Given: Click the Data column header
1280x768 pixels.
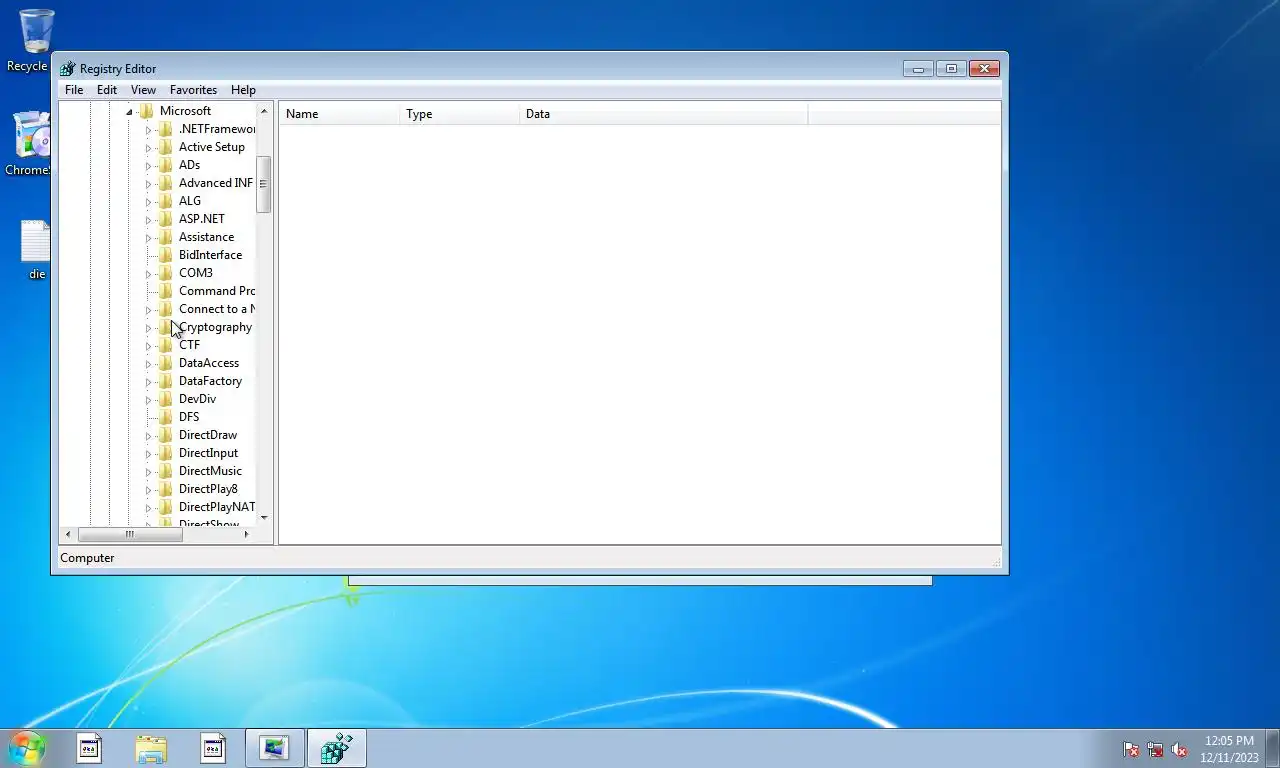Looking at the screenshot, I should [663, 114].
